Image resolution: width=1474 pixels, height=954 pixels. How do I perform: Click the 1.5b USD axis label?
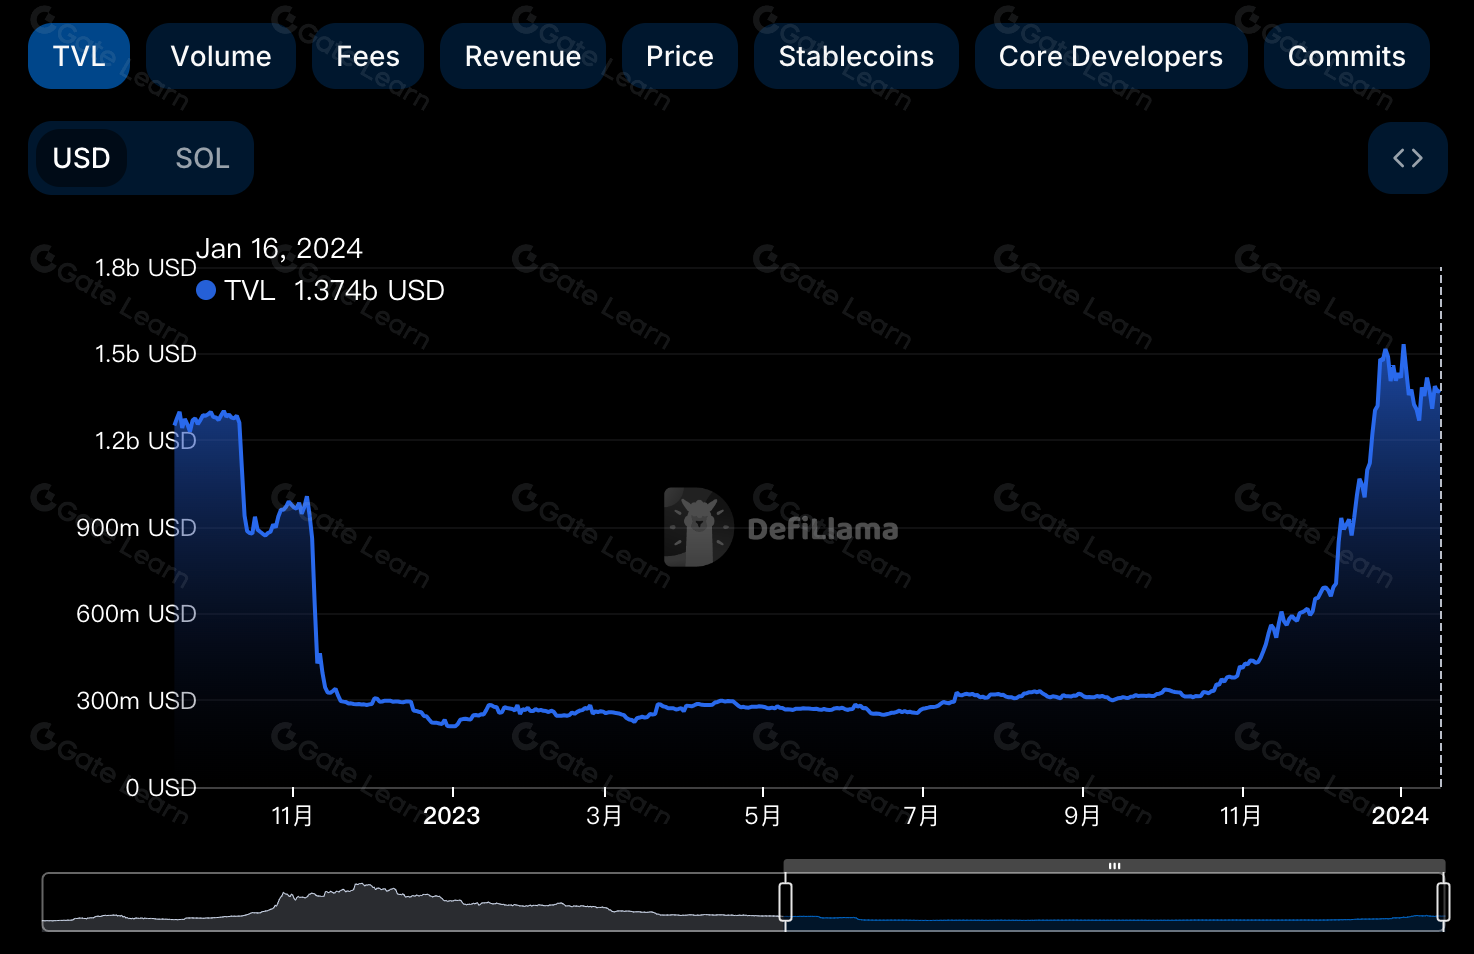(145, 354)
